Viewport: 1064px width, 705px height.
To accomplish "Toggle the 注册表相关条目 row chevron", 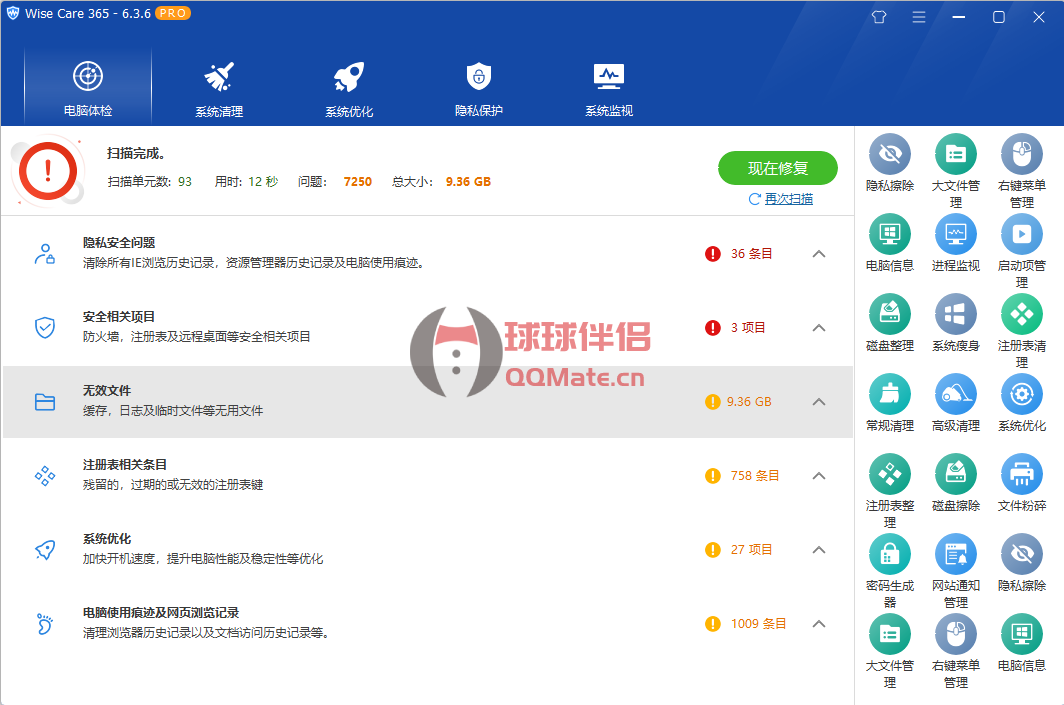I will [x=819, y=476].
